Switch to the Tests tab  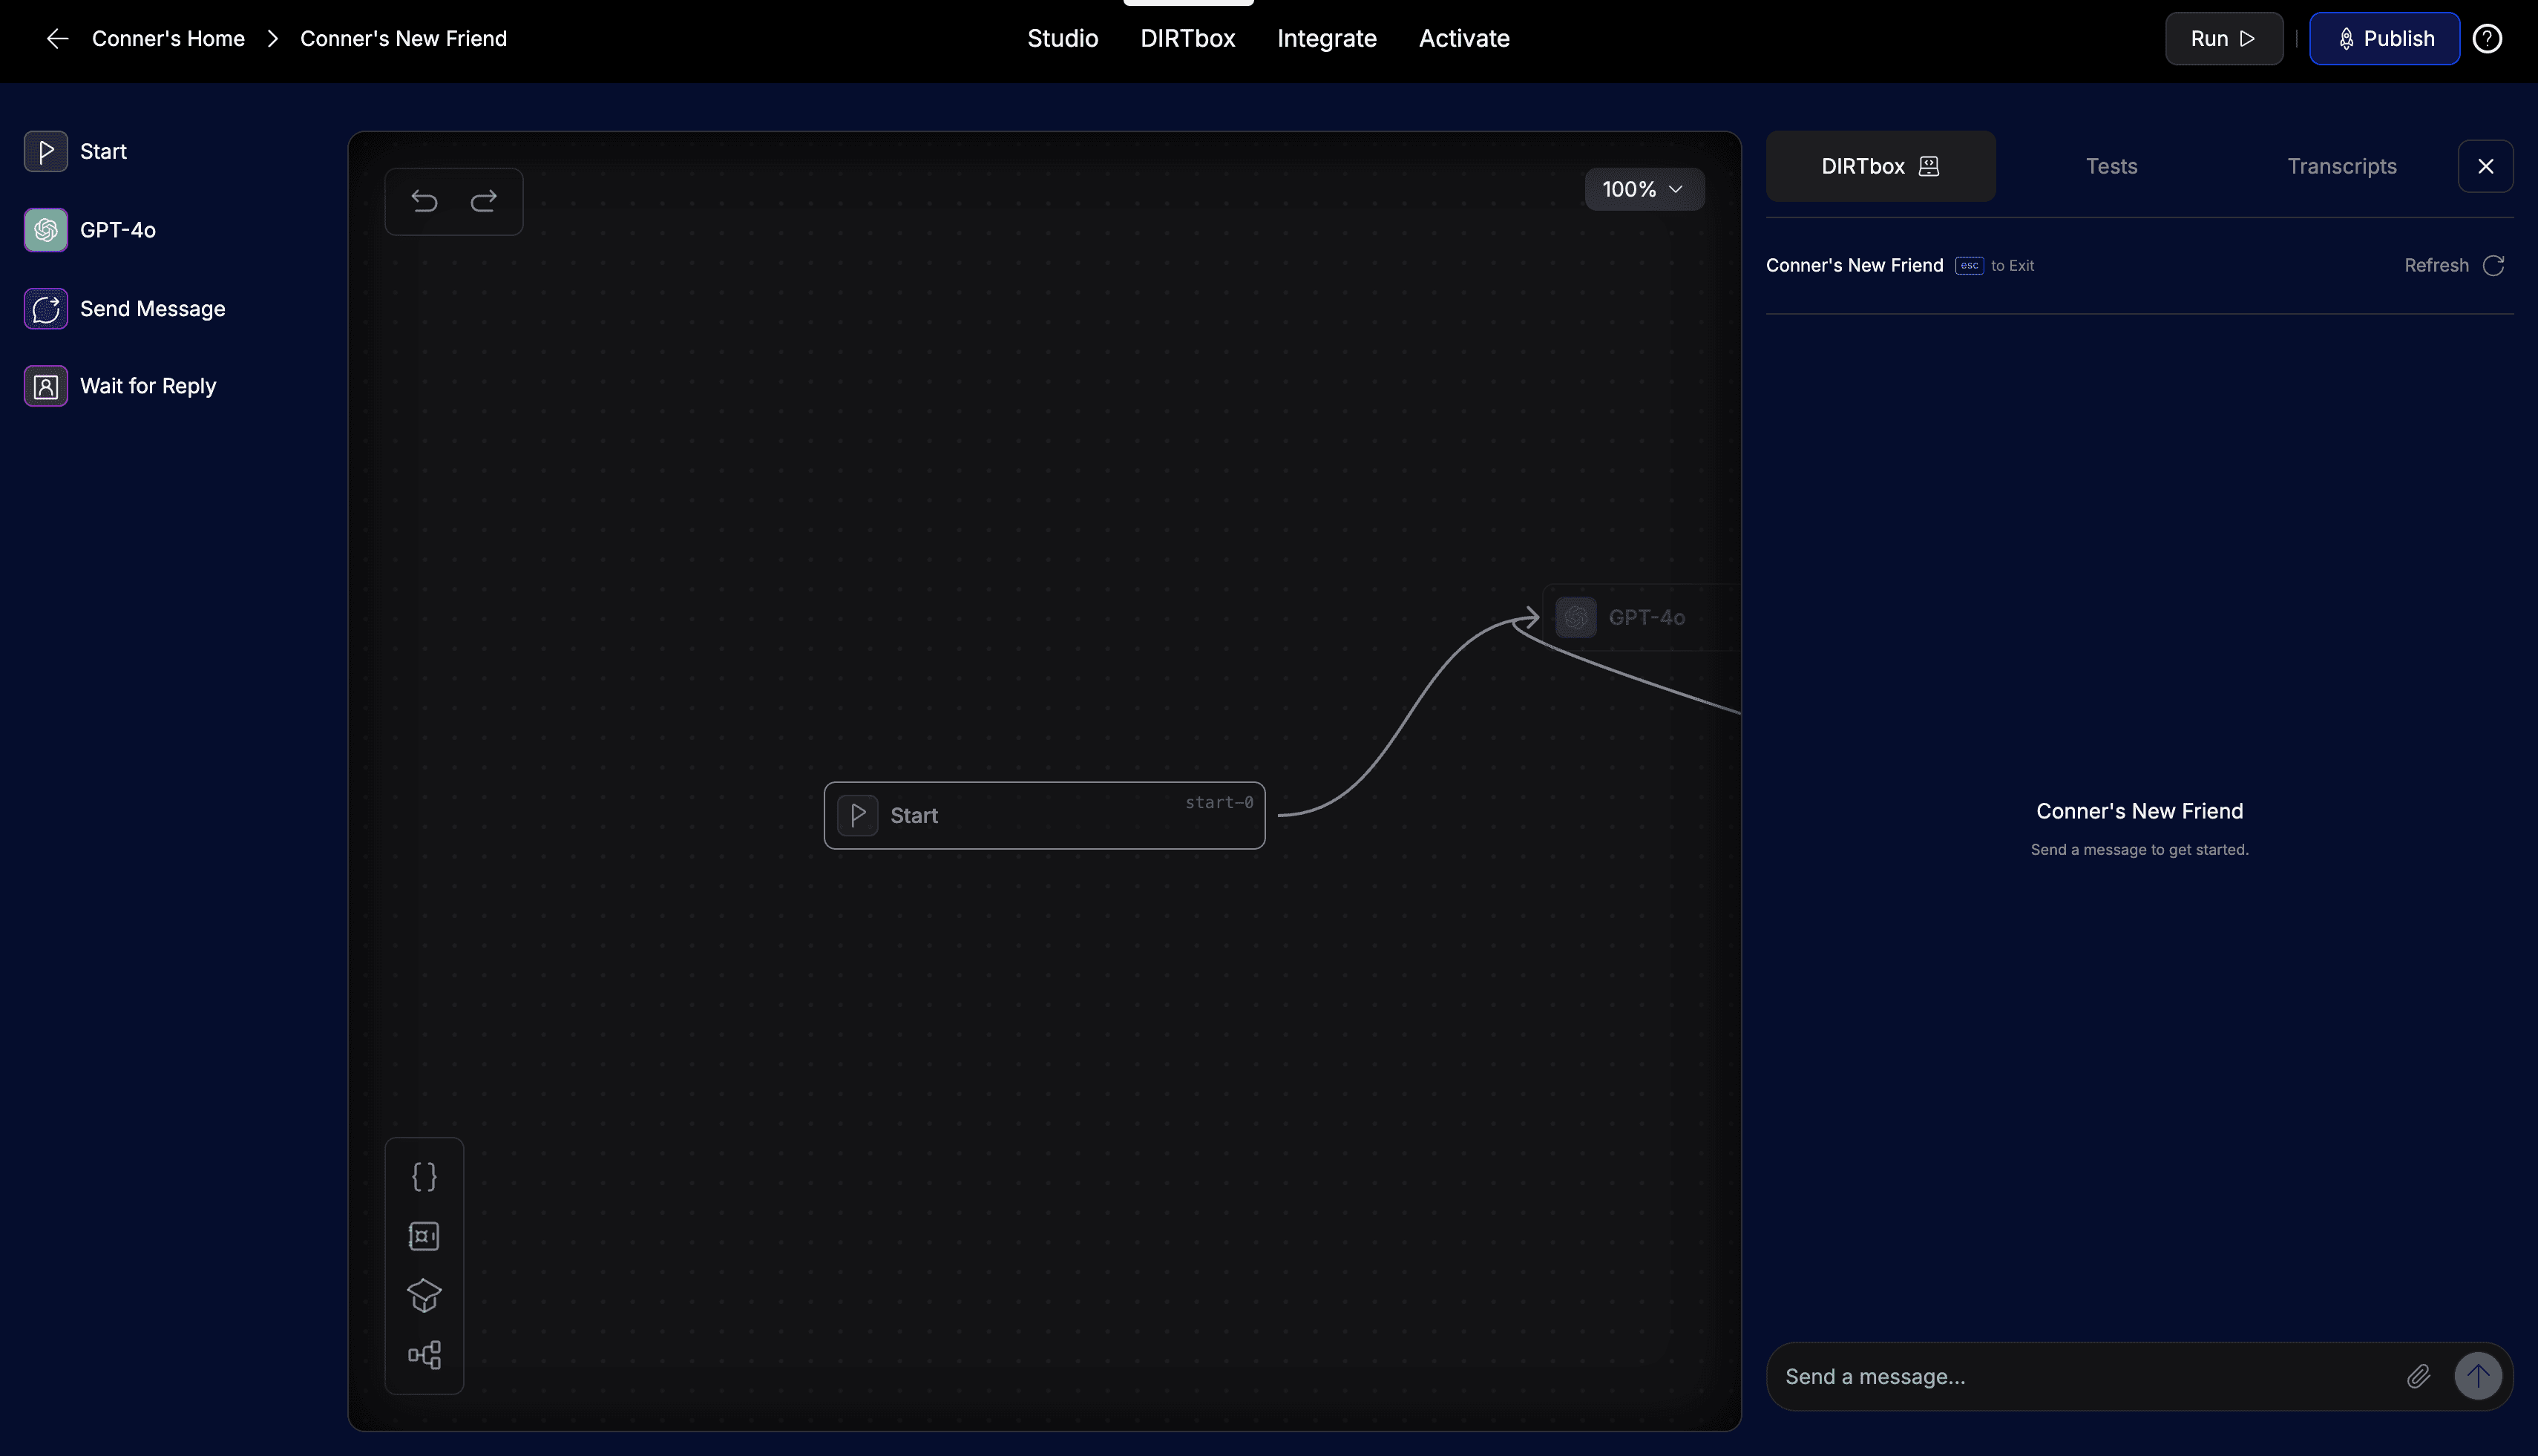[x=2111, y=166]
